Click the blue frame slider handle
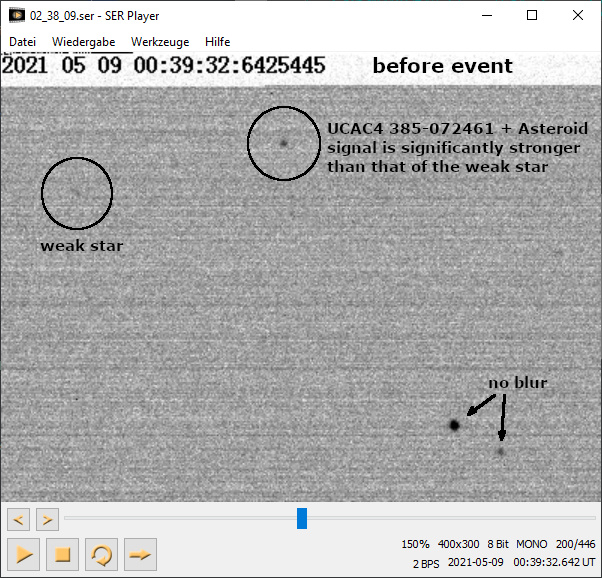This screenshot has width=602, height=578. [x=302, y=518]
